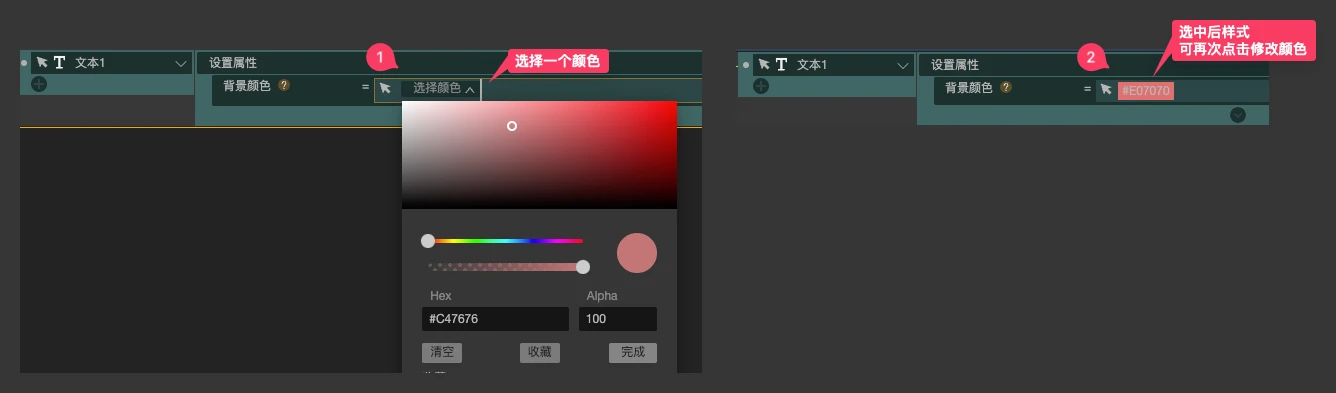1336x393 pixels.
Task: Click the pointer icon beside 文本1 in the color-picker panel
Action: (42, 62)
